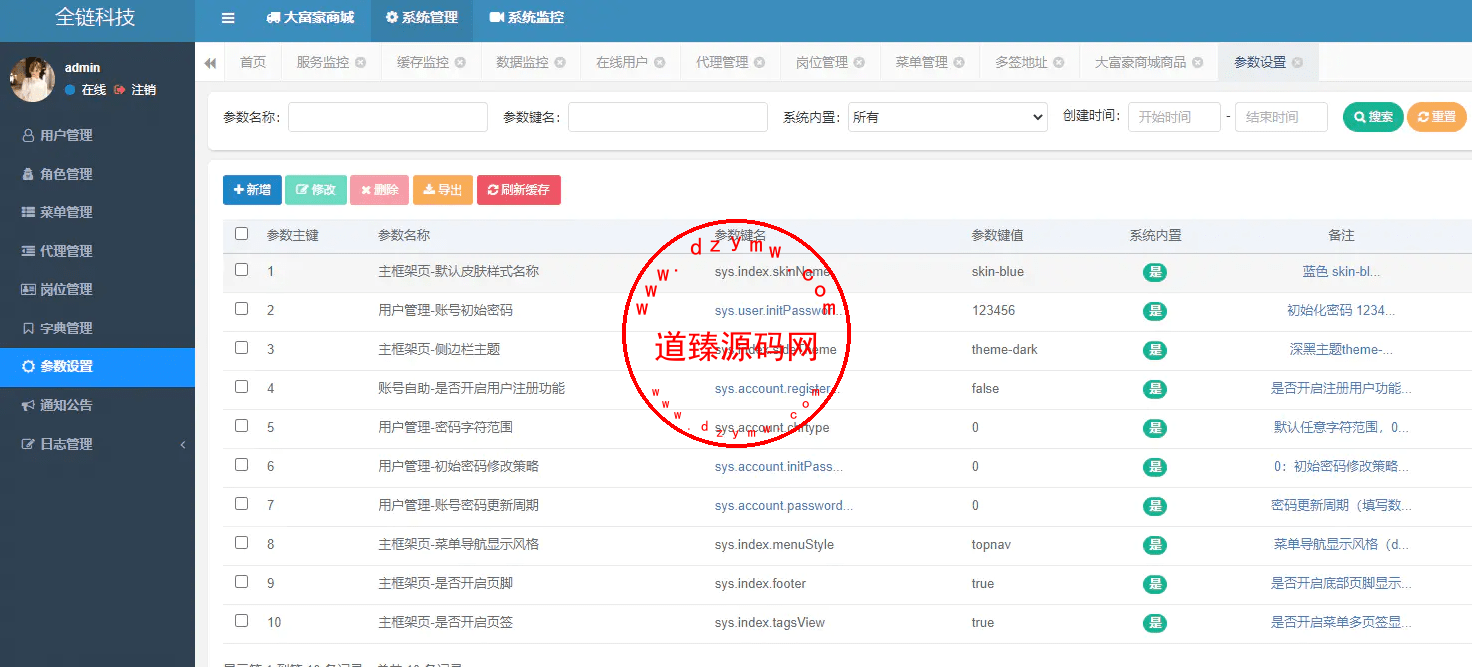
Task: Click the 初始化密码 1234... remark link
Action: 1341,311
